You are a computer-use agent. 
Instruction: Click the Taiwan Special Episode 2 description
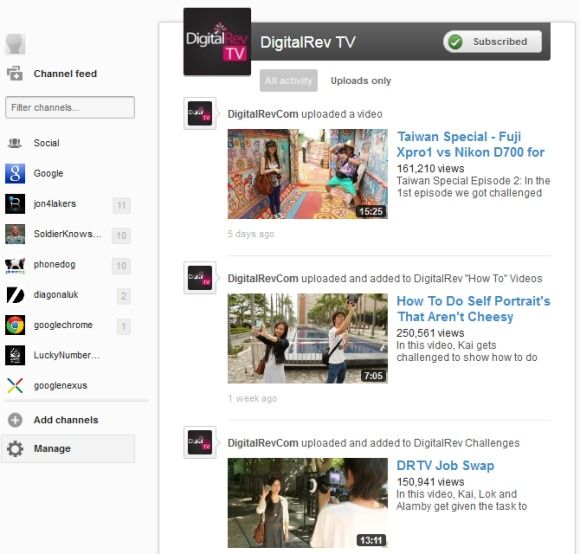point(473,187)
